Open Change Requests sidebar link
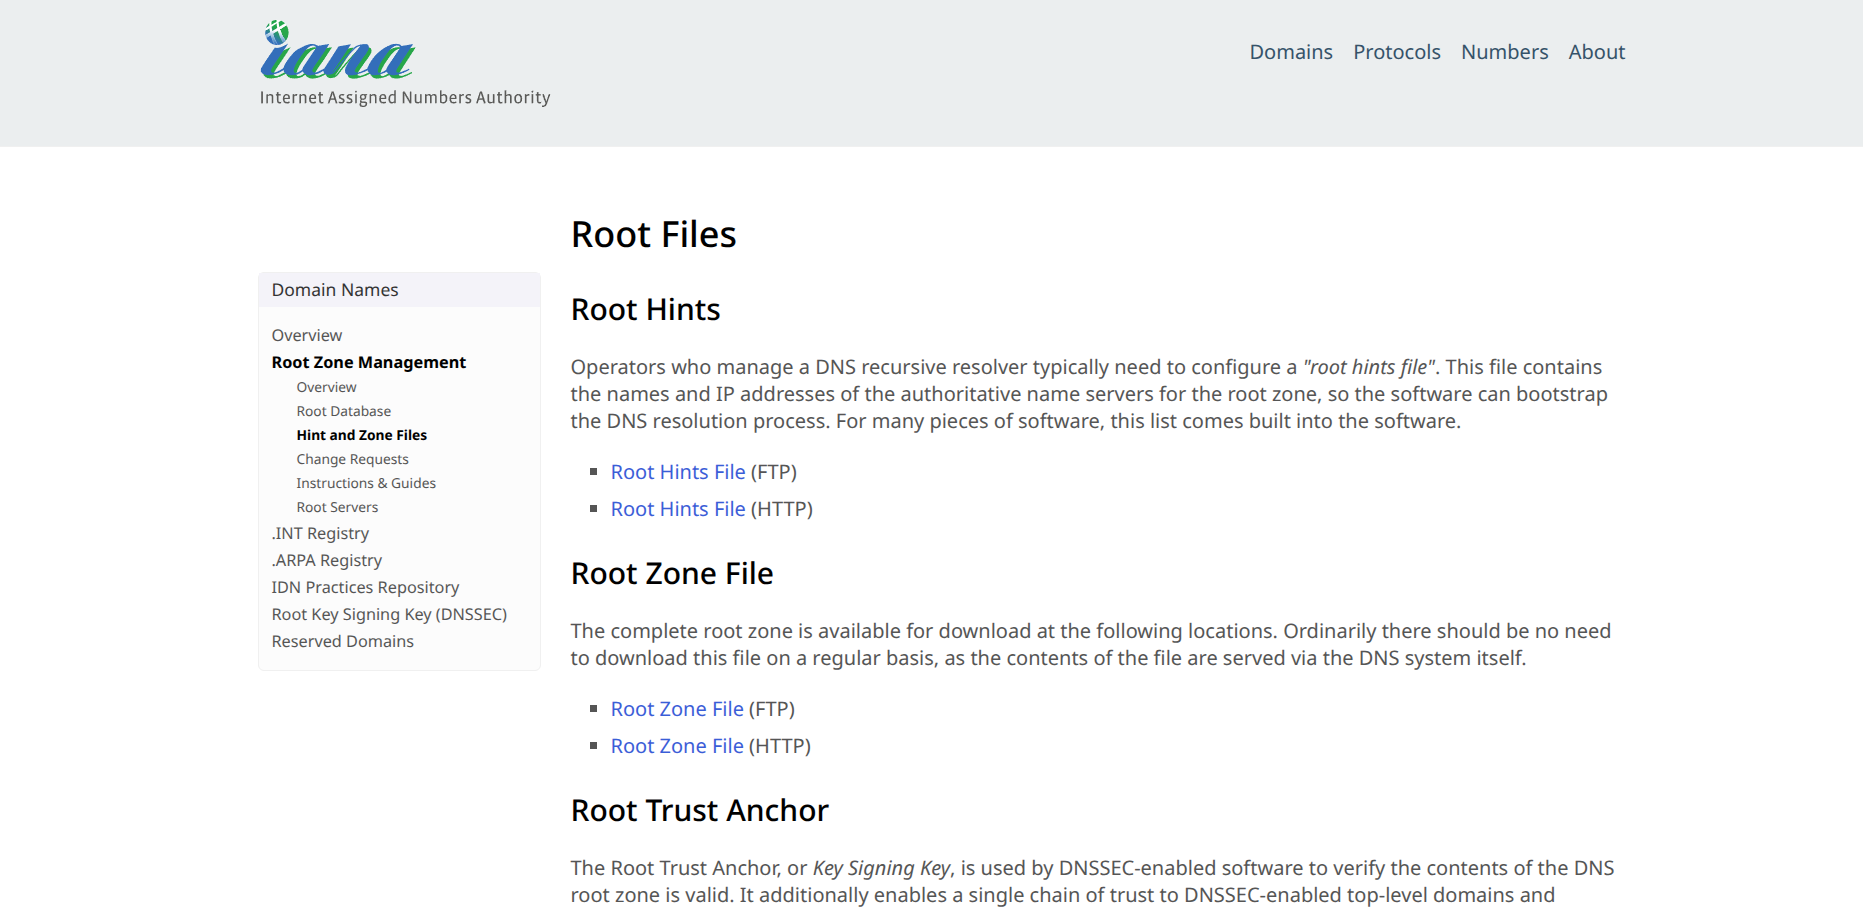Viewport: 1863px width, 912px height. [353, 459]
